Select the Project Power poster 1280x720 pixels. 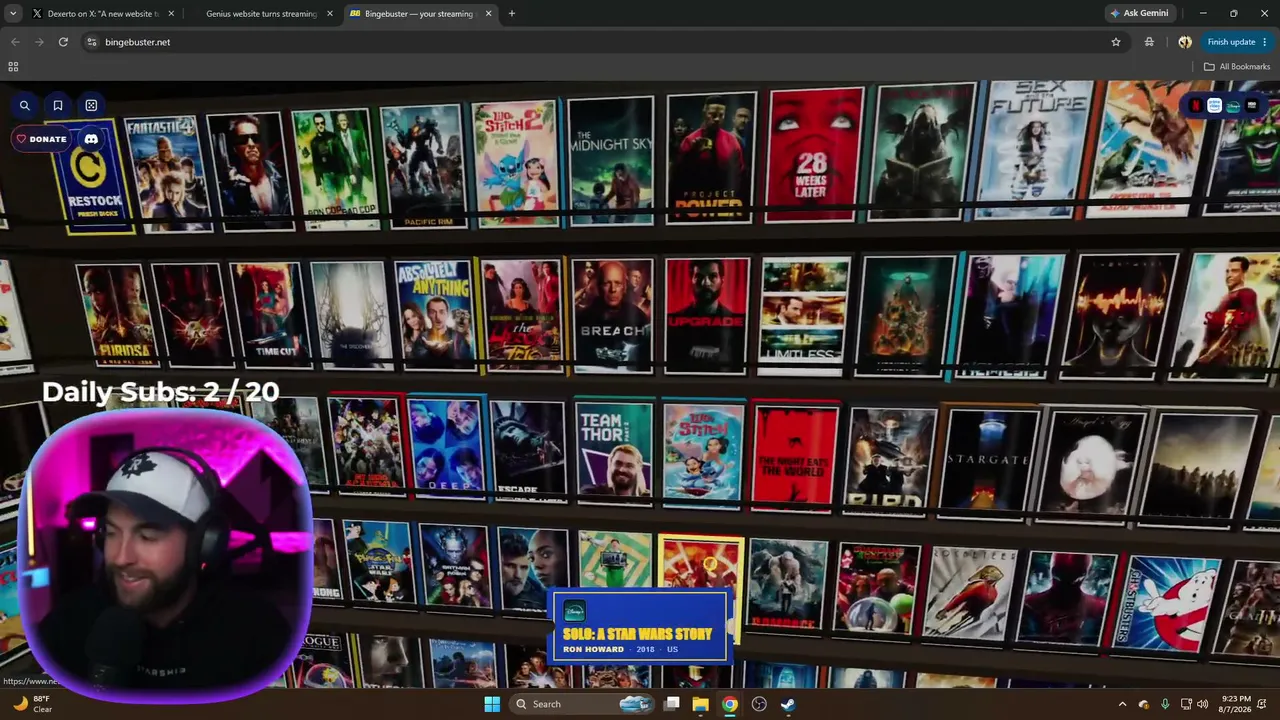711,157
